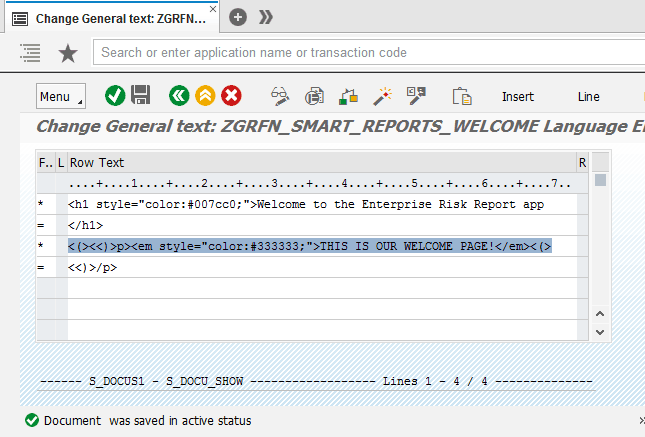Click the glasses display/change toggle icon

pos(281,96)
